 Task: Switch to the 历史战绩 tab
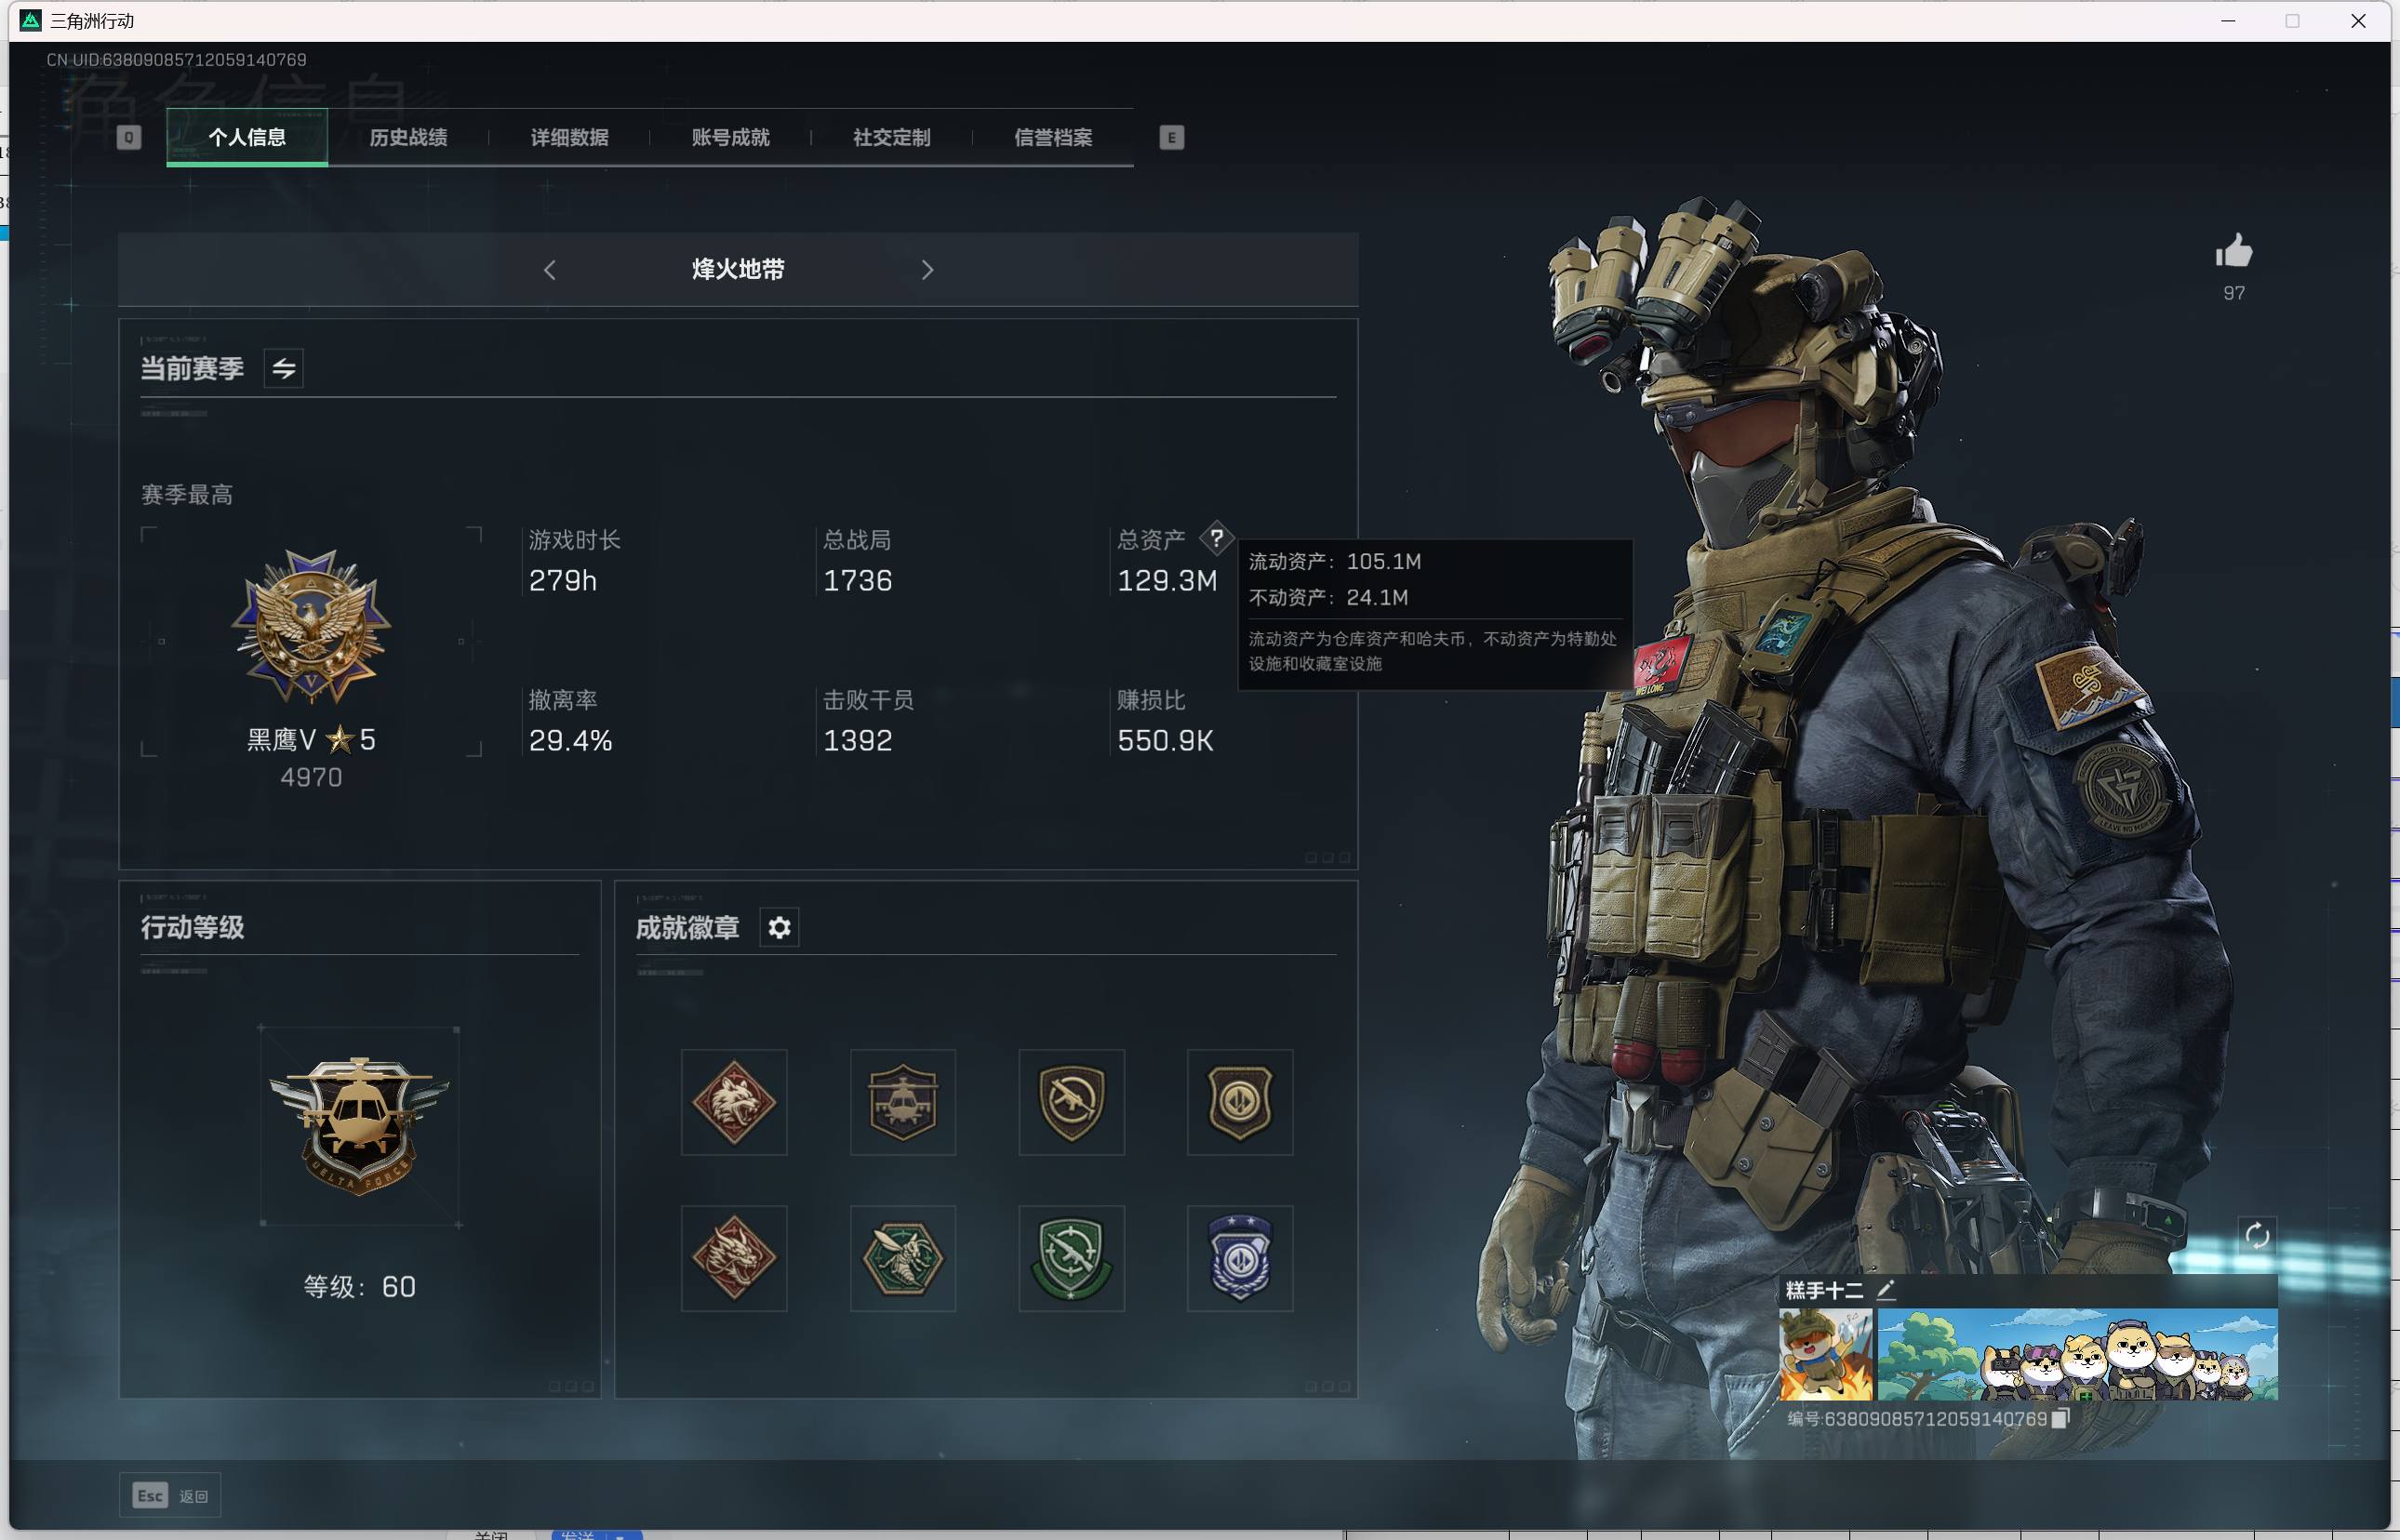tap(408, 137)
